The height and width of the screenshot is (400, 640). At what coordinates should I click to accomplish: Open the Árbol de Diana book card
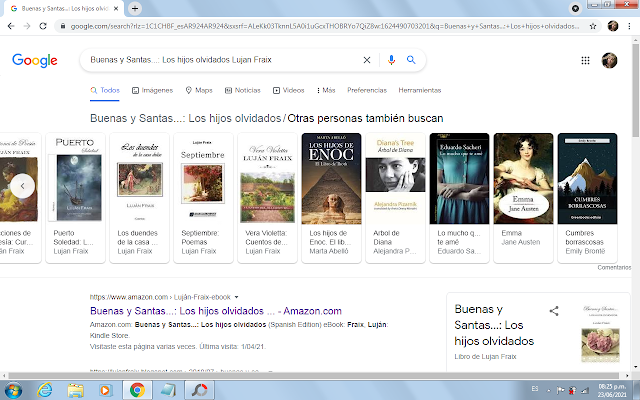pos(396,198)
